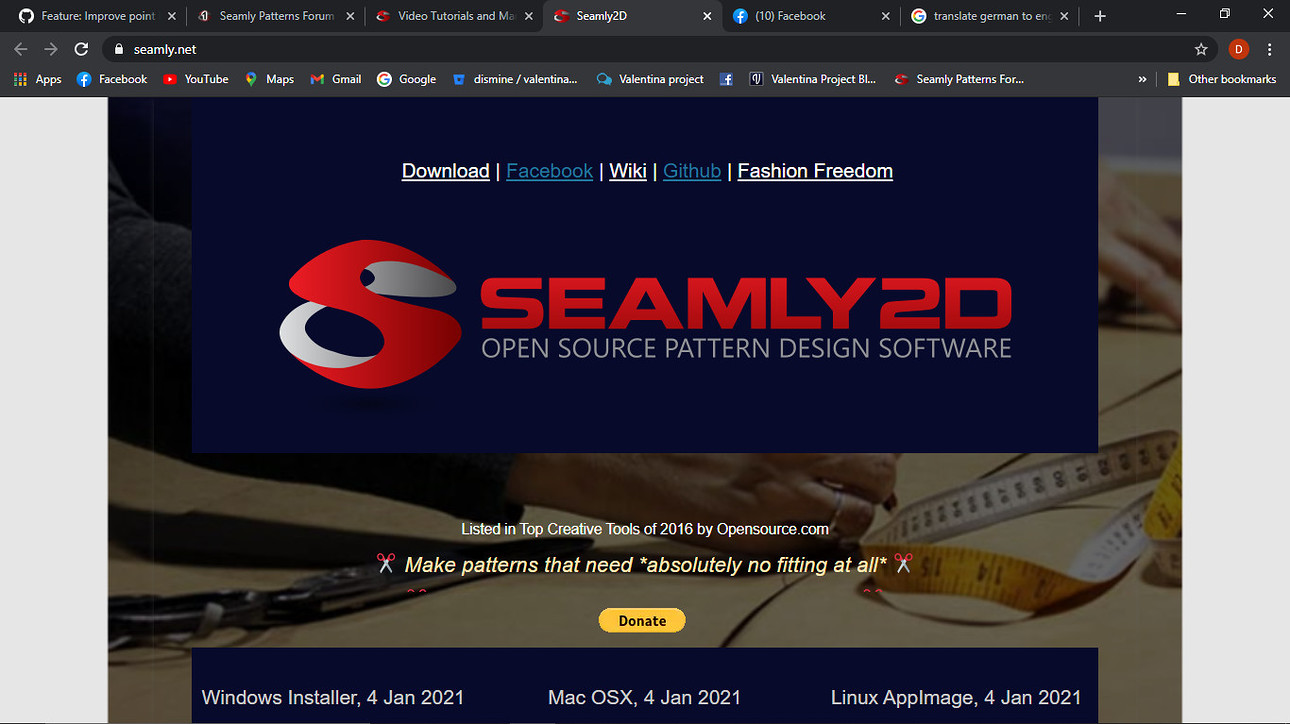Screen dimensions: 1290x724
Task: Open the Maps bookmark shortcut
Action: [268, 79]
